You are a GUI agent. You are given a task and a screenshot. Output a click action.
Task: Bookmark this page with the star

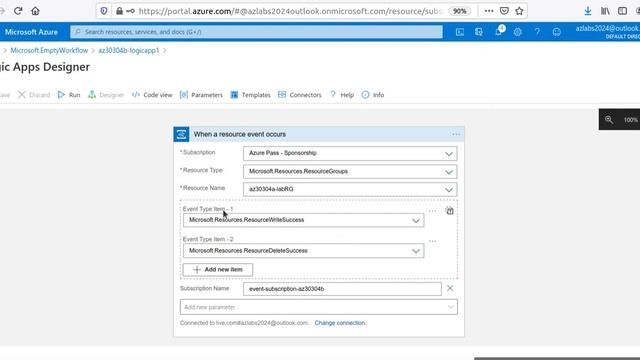pyautogui.click(x=519, y=11)
